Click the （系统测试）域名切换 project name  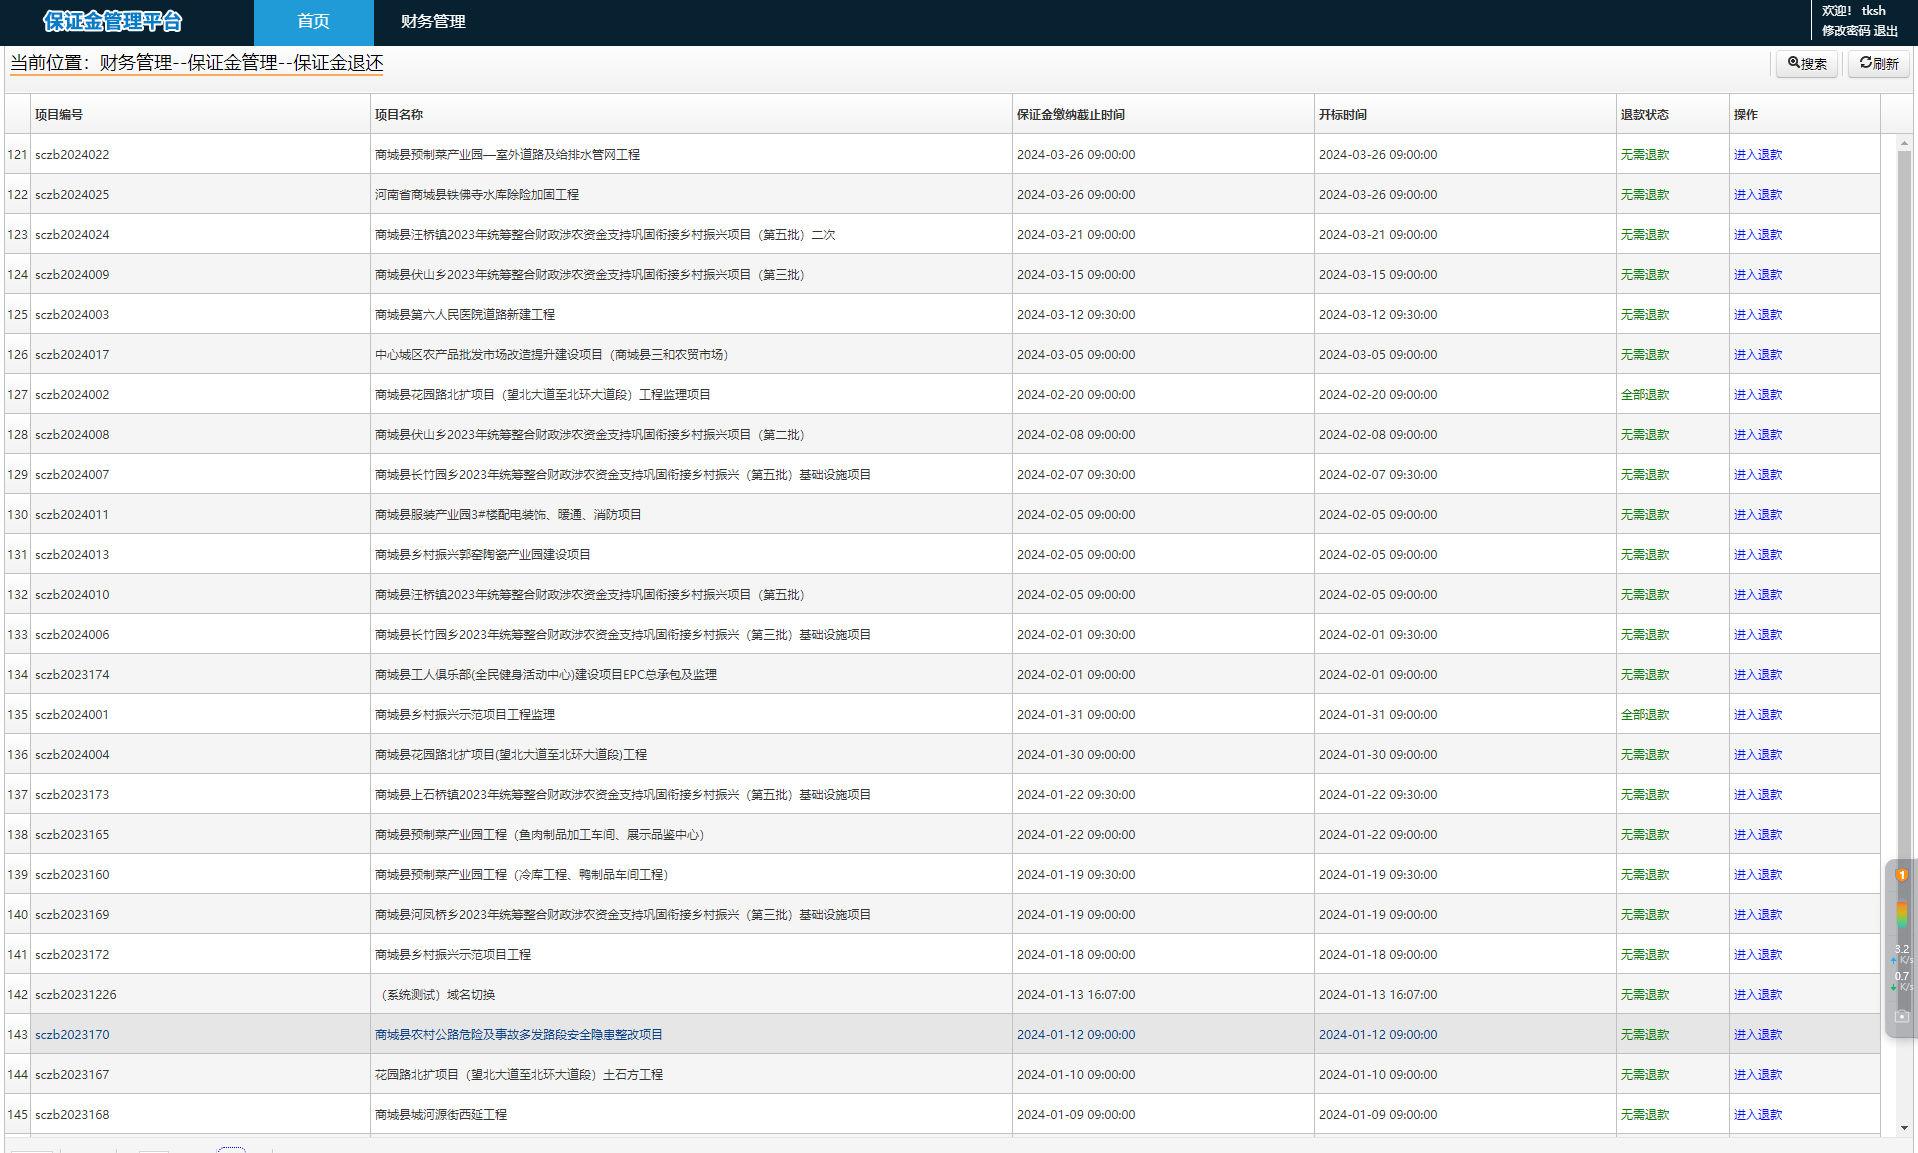435,995
